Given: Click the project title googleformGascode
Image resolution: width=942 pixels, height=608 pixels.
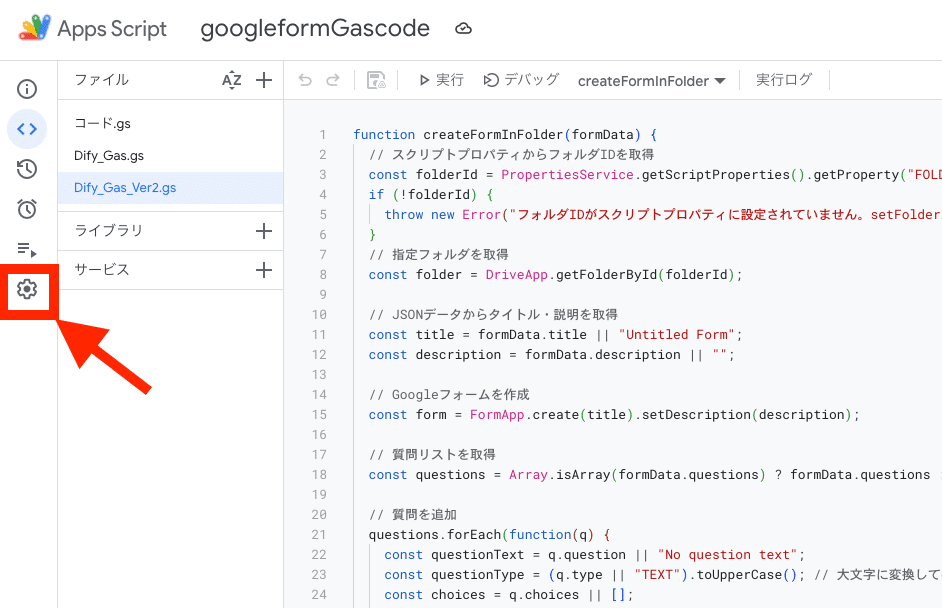Looking at the screenshot, I should point(315,28).
